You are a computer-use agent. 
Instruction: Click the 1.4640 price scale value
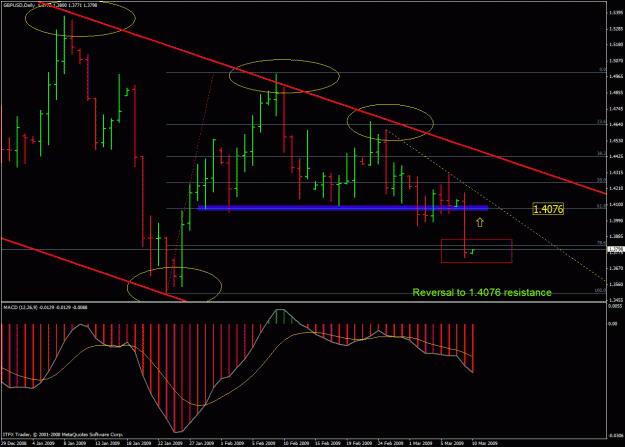tap(616, 124)
